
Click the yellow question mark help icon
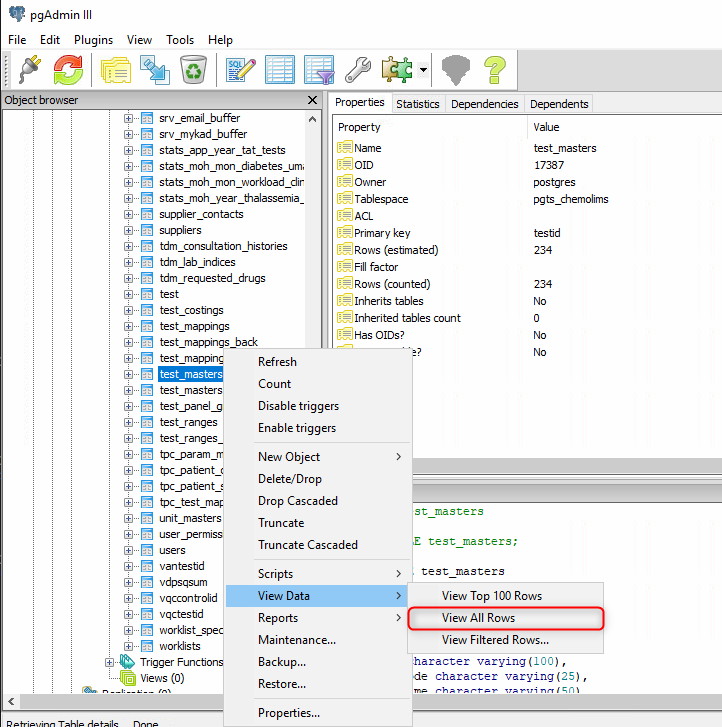[x=494, y=70]
